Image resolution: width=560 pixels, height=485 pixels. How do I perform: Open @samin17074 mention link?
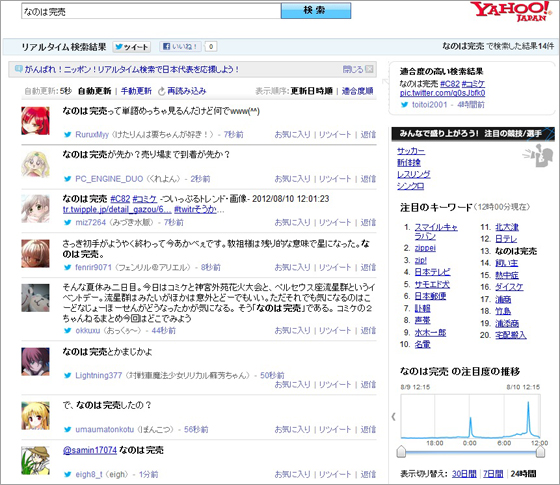click(x=90, y=450)
